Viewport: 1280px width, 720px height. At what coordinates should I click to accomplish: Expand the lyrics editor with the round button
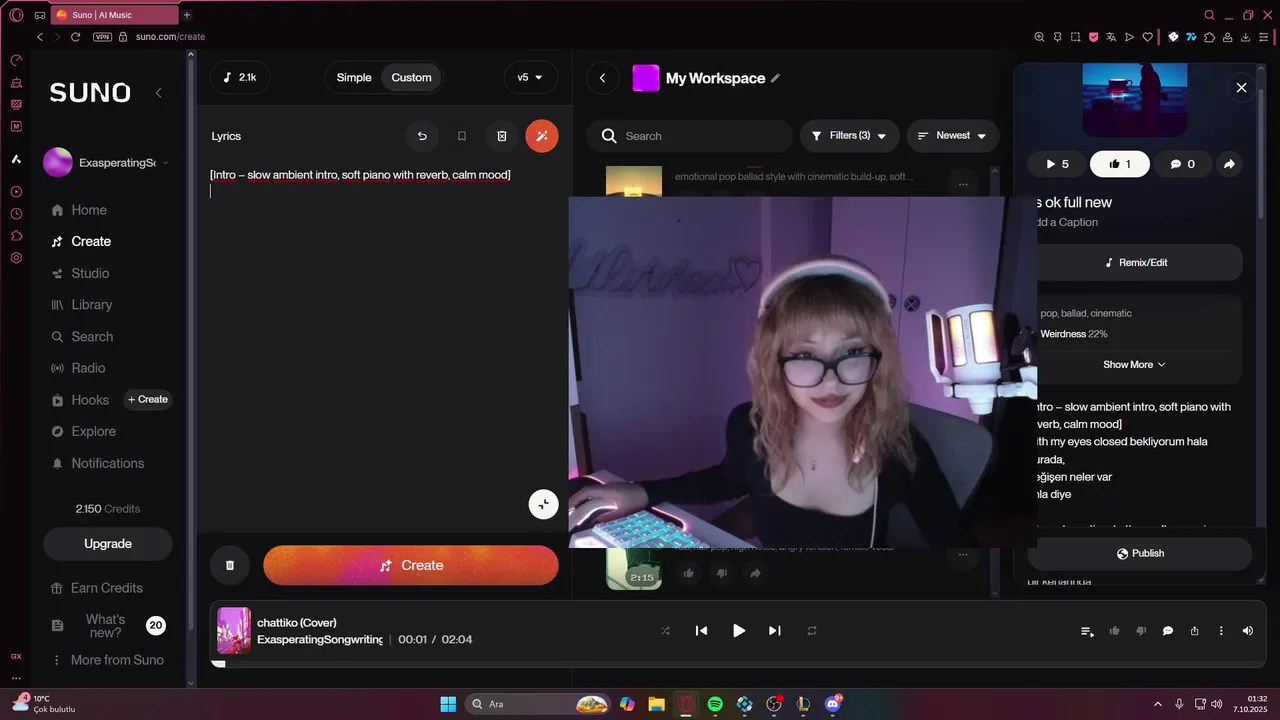coord(543,504)
